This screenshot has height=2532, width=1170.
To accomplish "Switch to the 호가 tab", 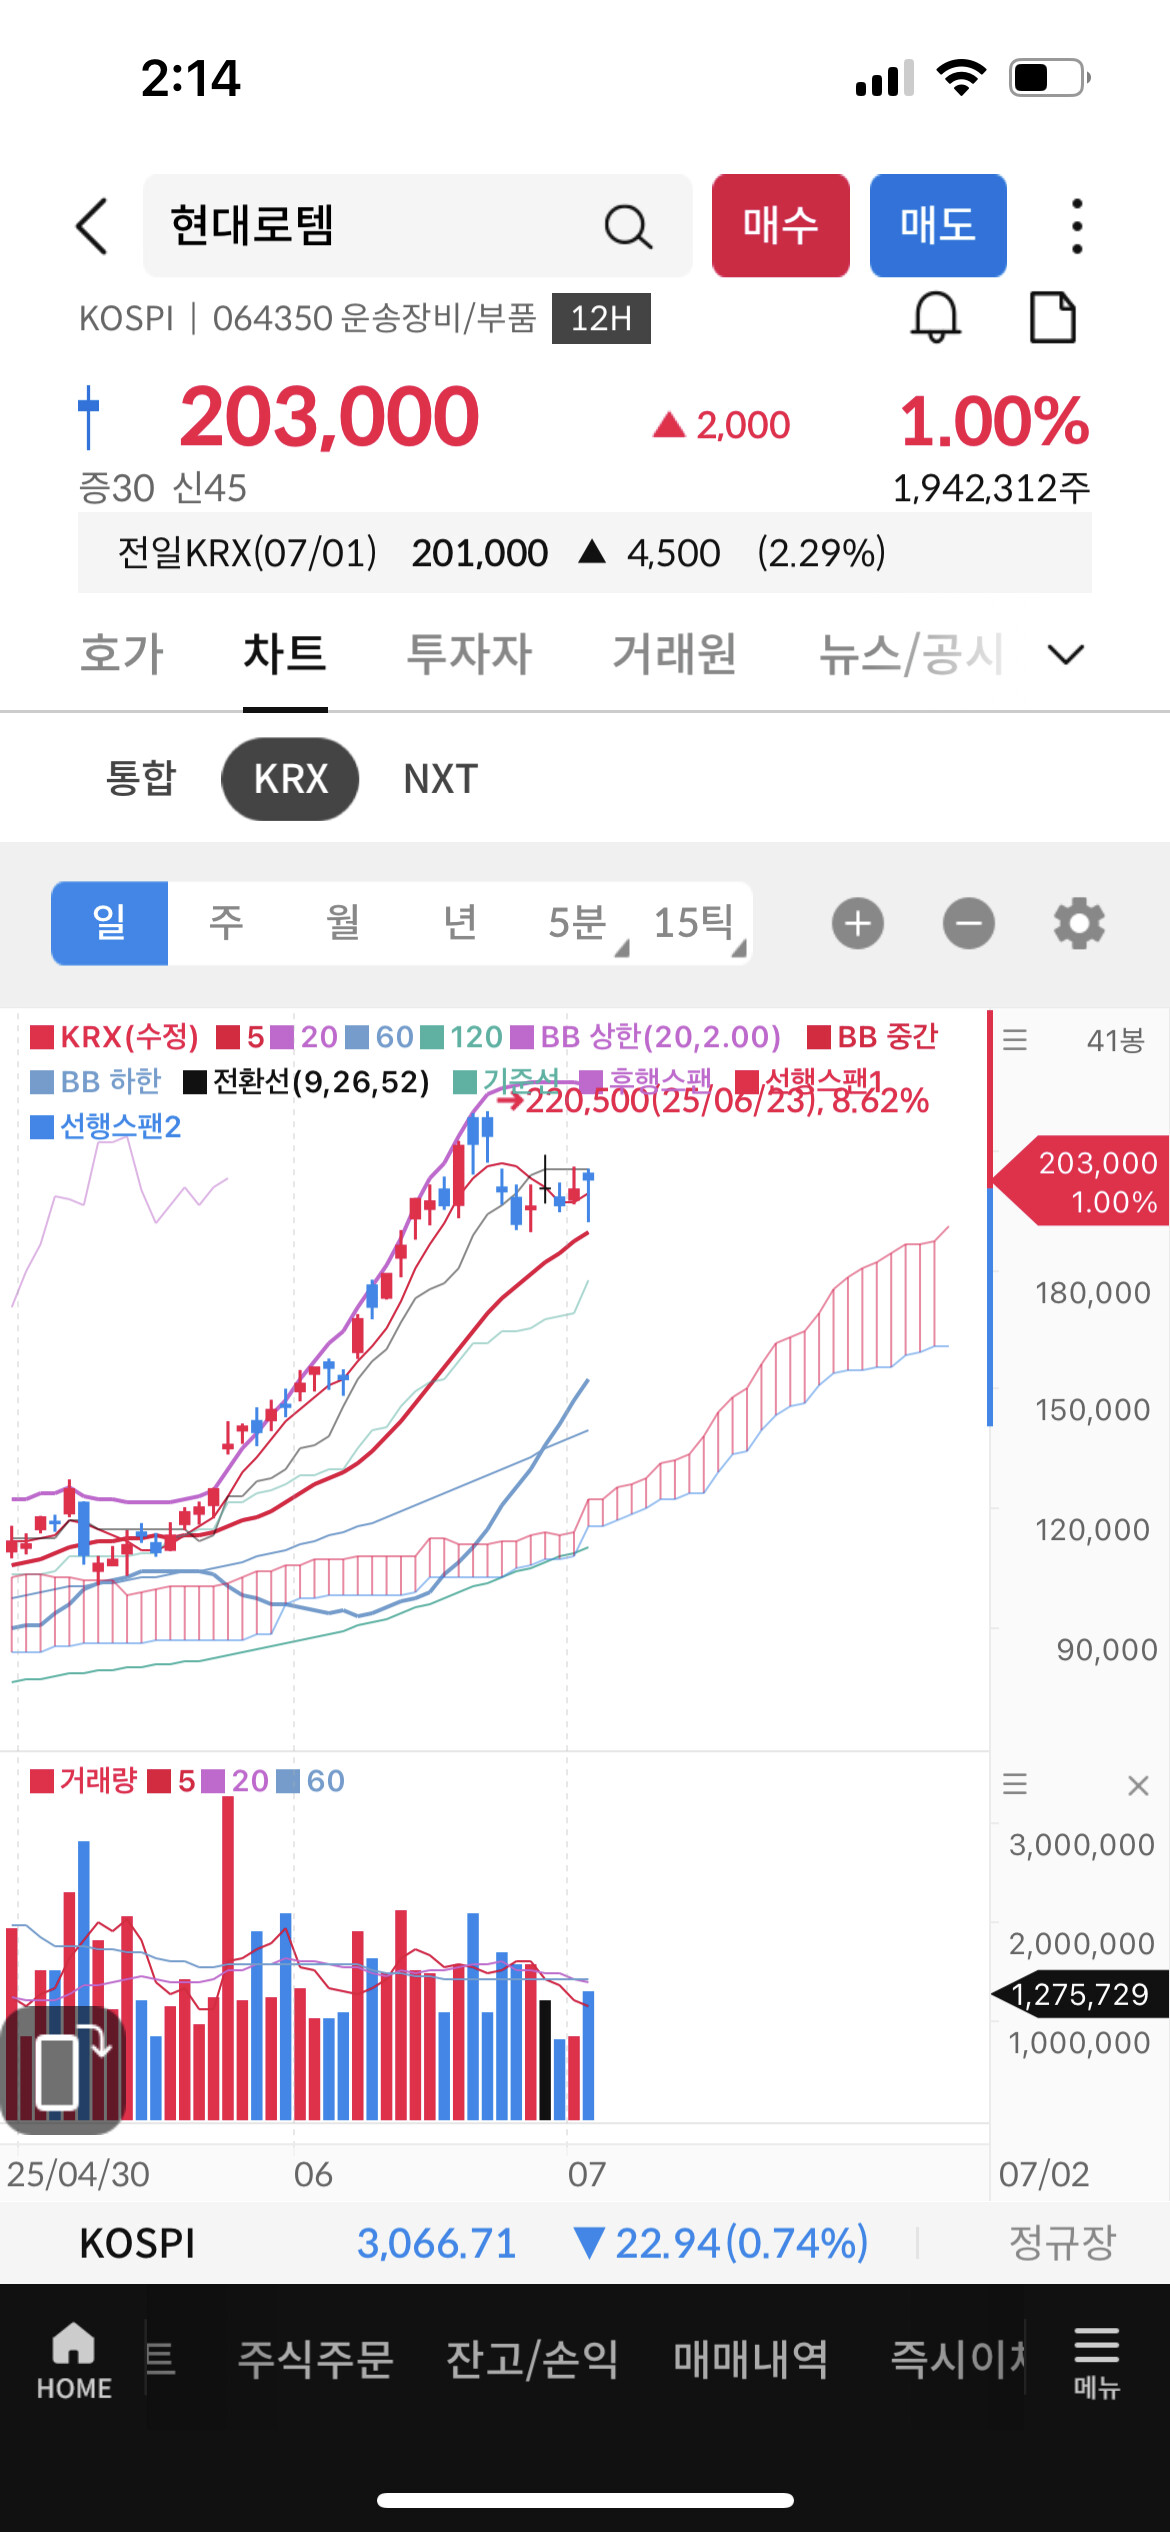I will tap(122, 654).
